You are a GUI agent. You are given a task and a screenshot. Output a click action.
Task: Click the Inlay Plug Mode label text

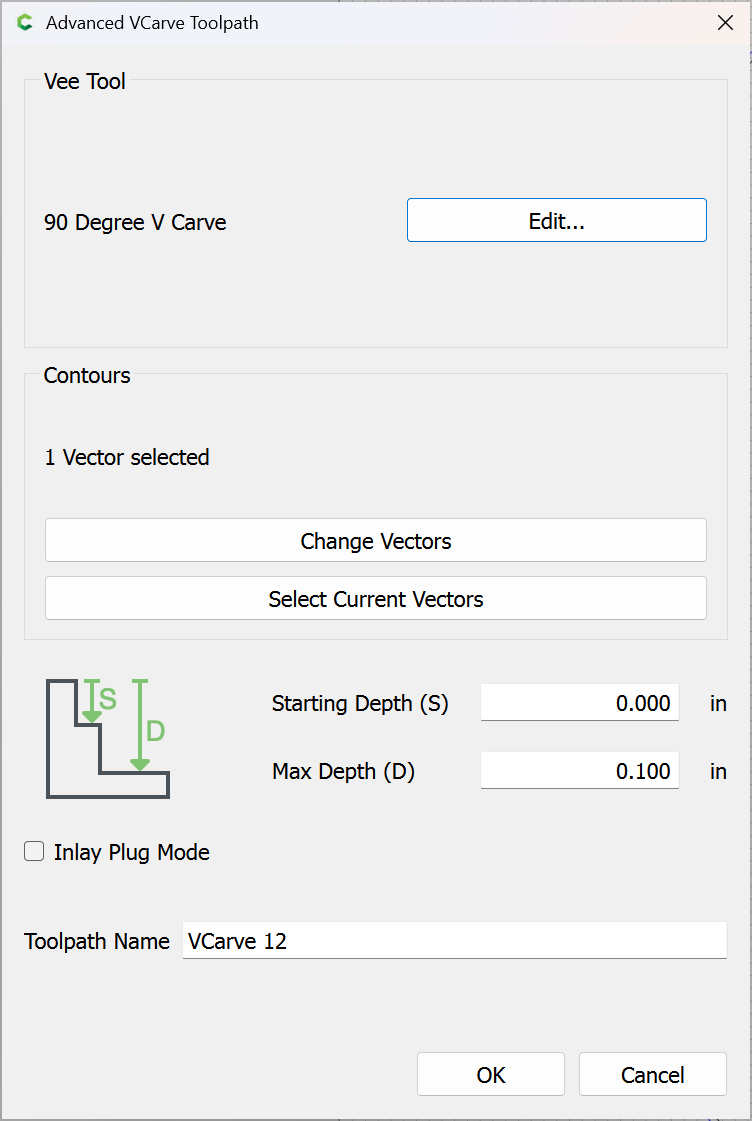point(131,853)
